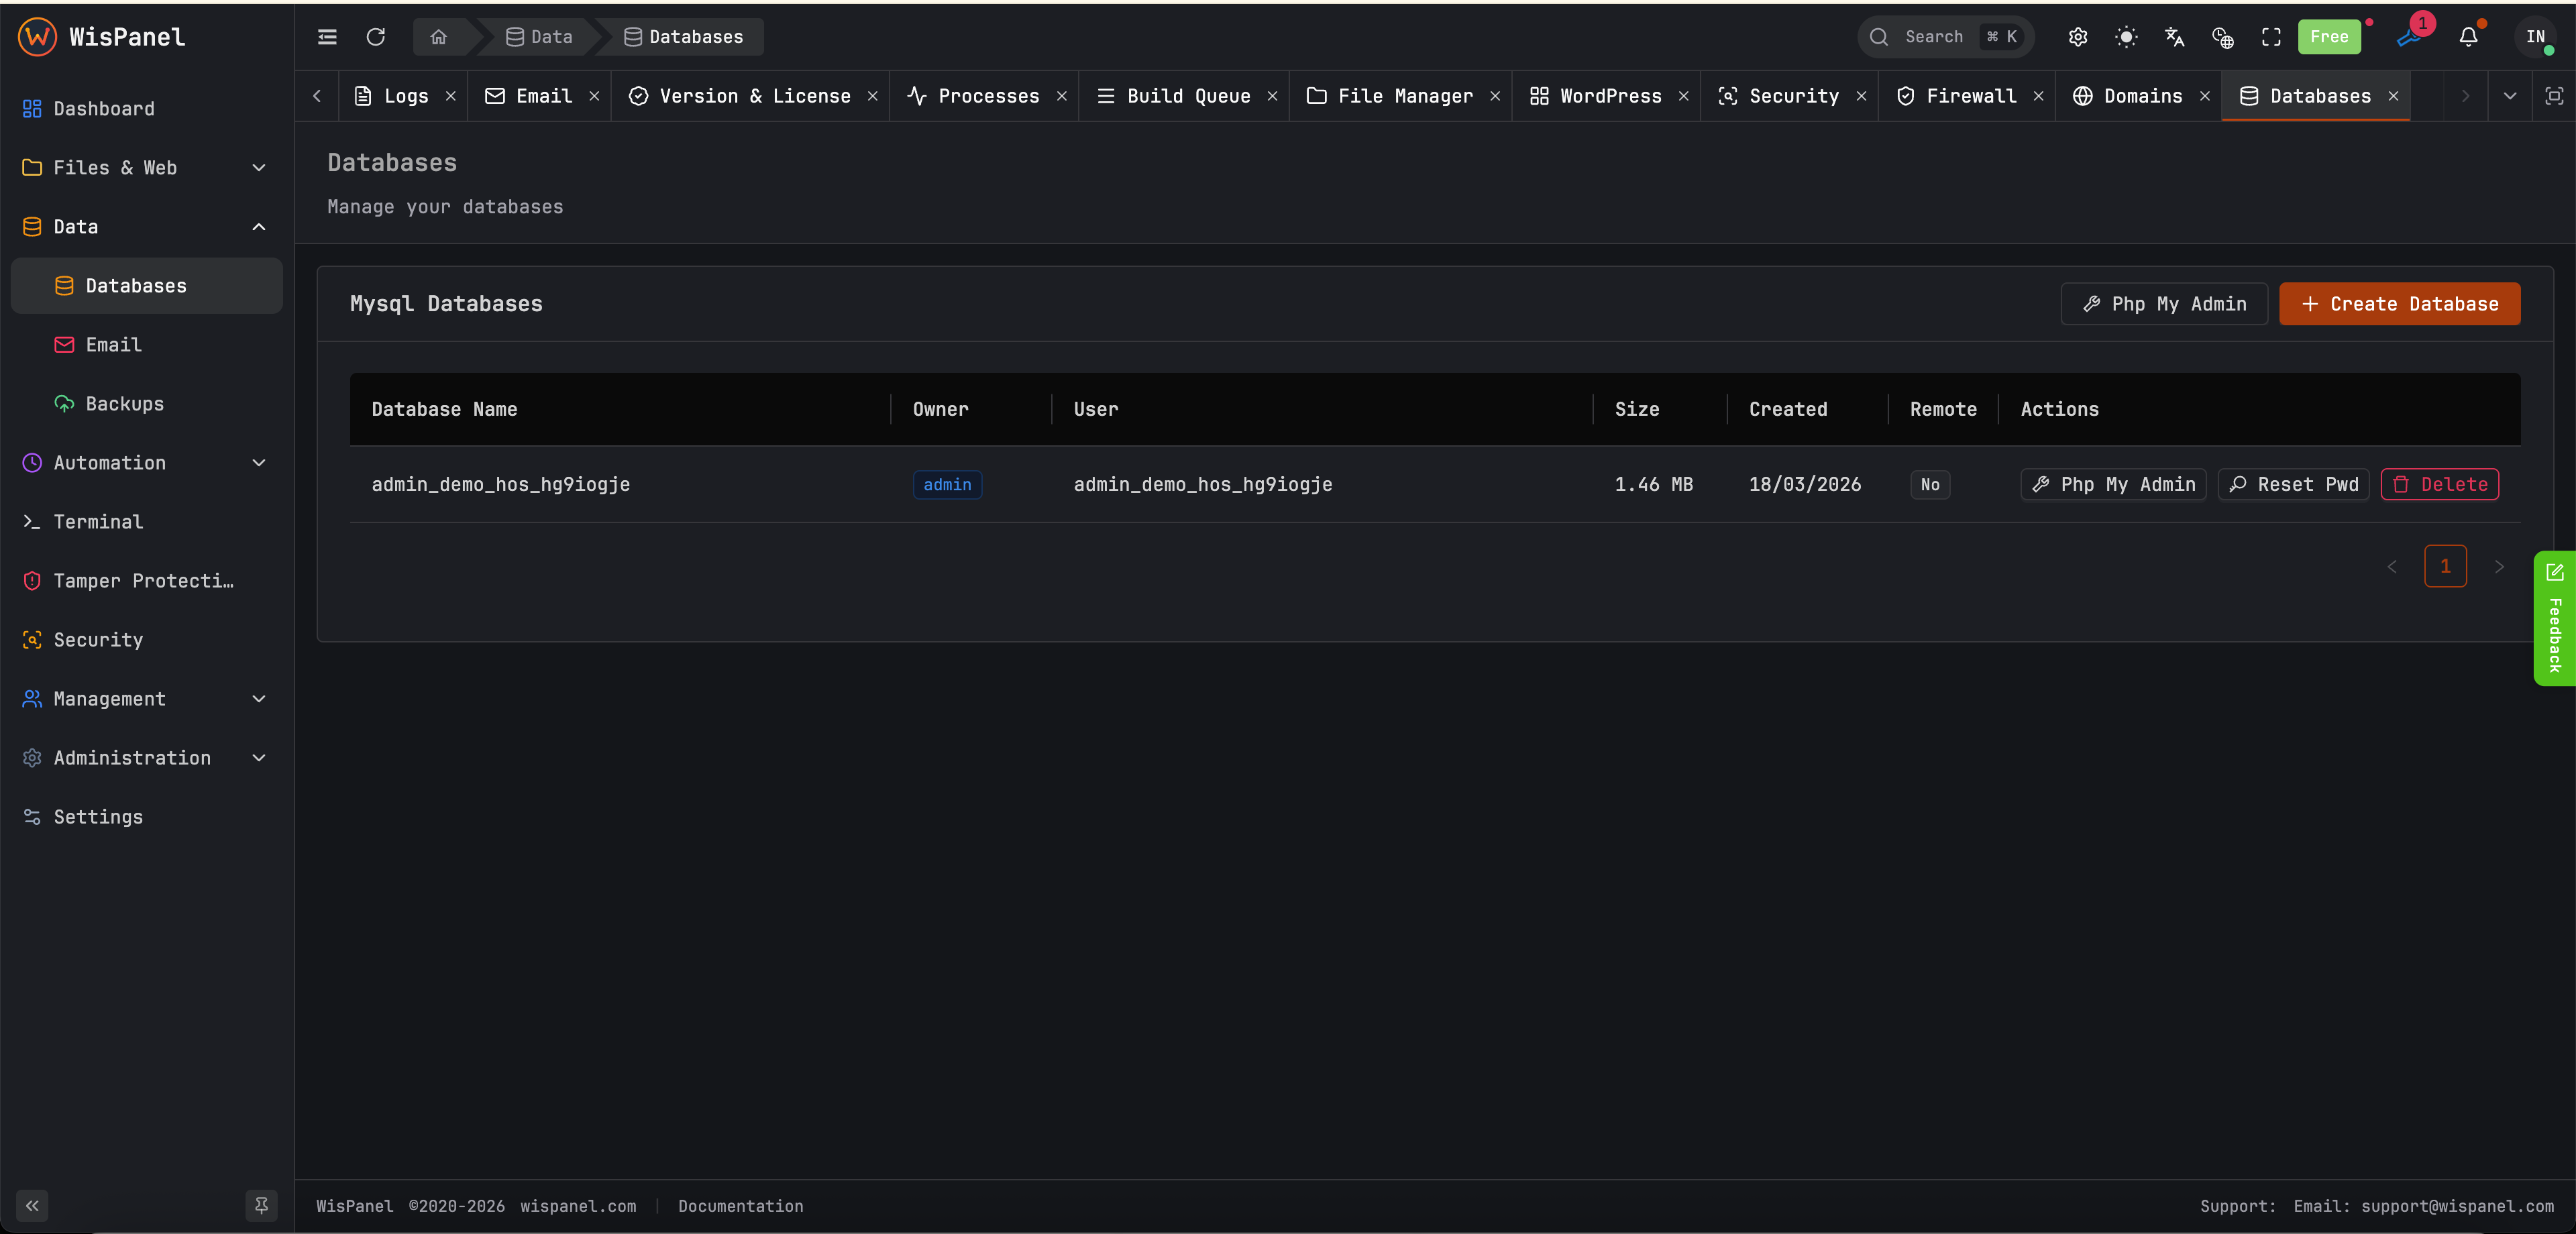Open the Search box
2576x1234 pixels.
(x=1945, y=37)
